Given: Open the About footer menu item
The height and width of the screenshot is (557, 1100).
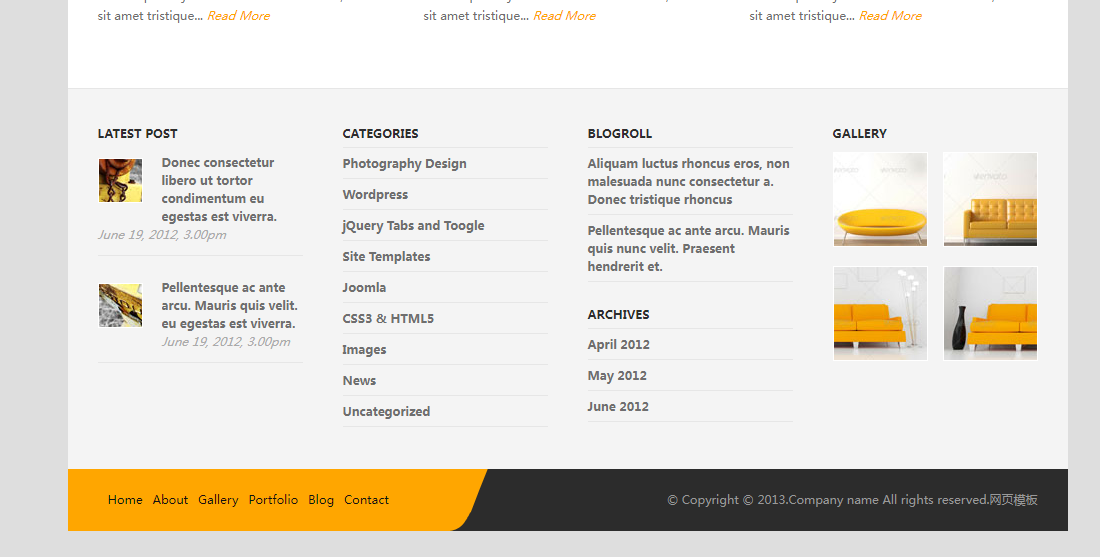Looking at the screenshot, I should tap(170, 500).
